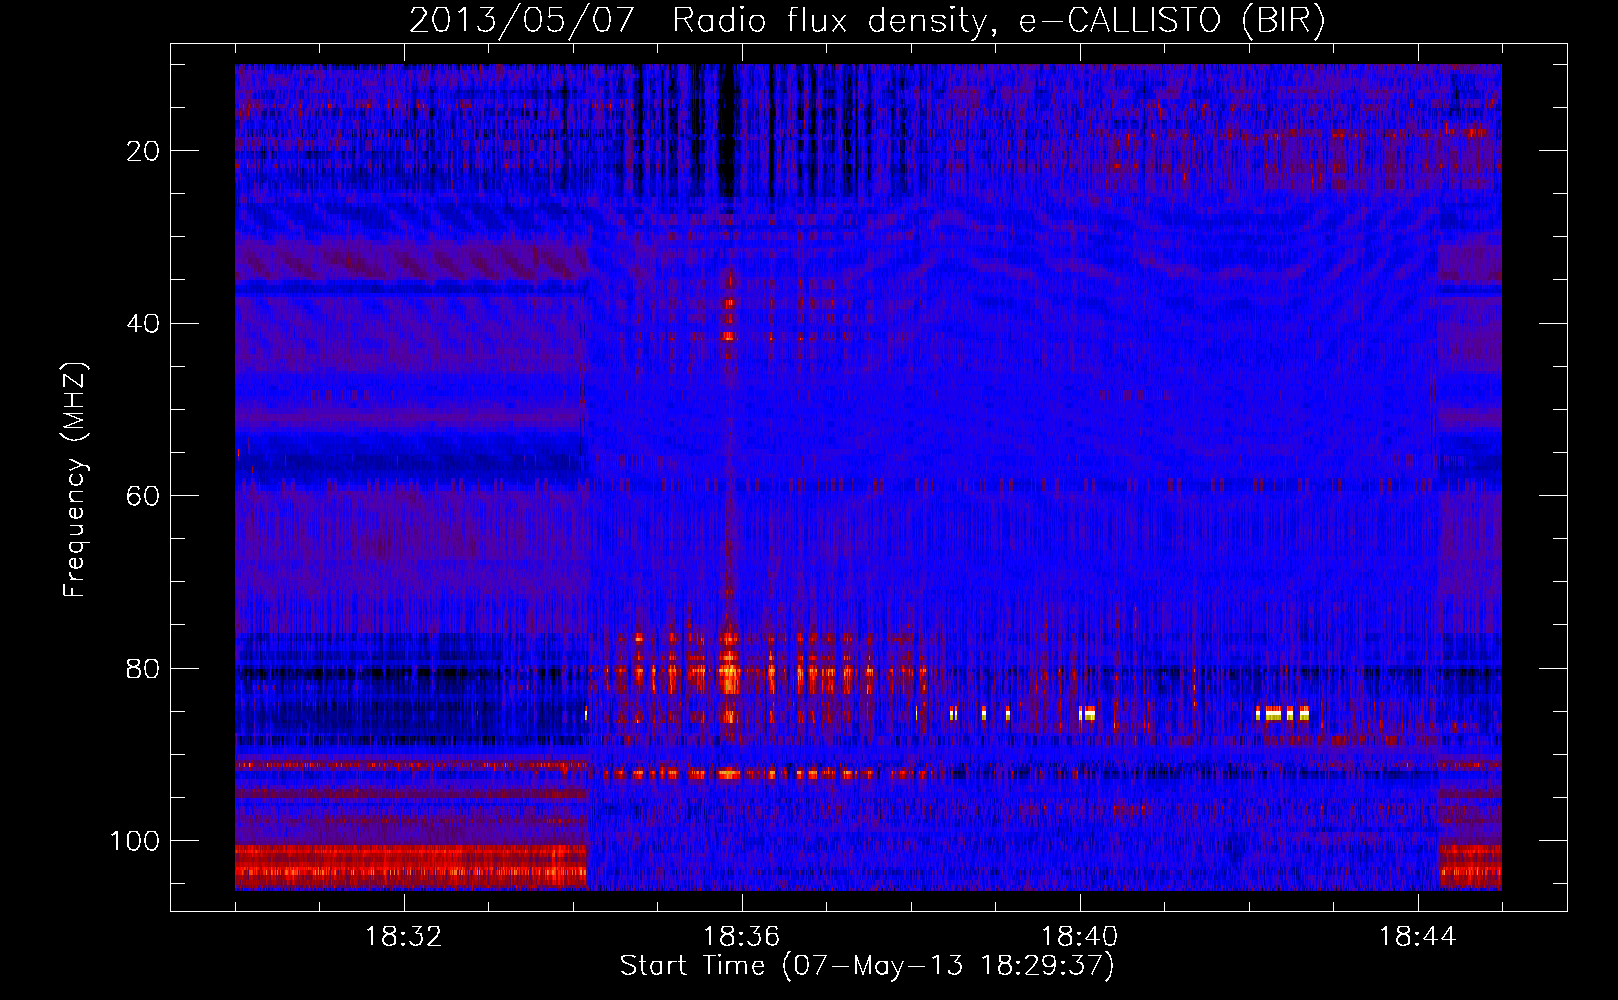
Task: Click the plot title "2013/05/07 Radio flux density, e-CALLISTO (BIR)"
Action: (x=867, y=21)
